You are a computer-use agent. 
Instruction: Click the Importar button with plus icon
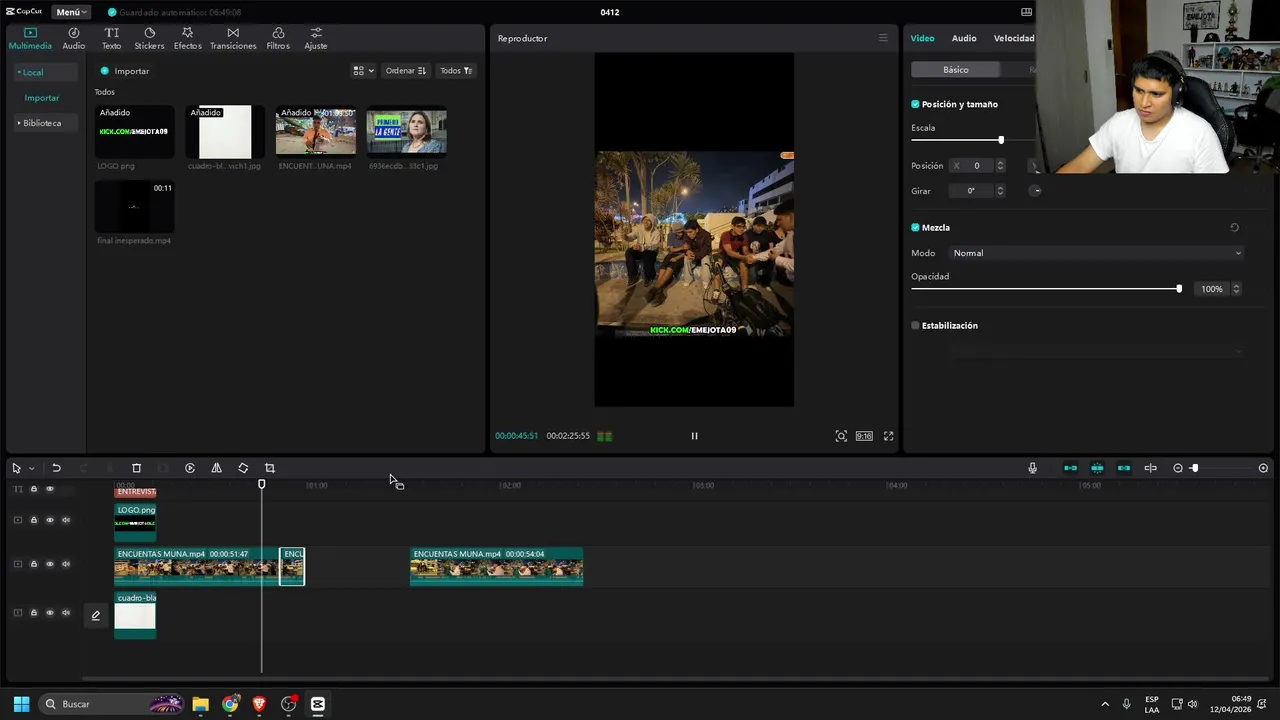(x=125, y=71)
